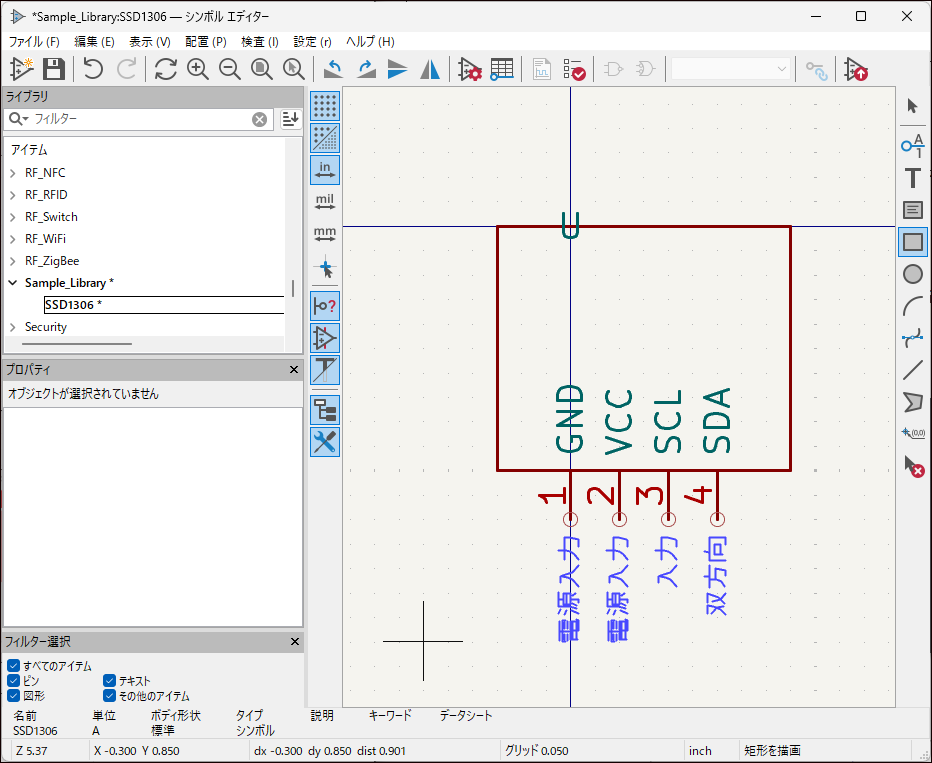
Task: Close the プロパティ panel
Action: [294, 370]
